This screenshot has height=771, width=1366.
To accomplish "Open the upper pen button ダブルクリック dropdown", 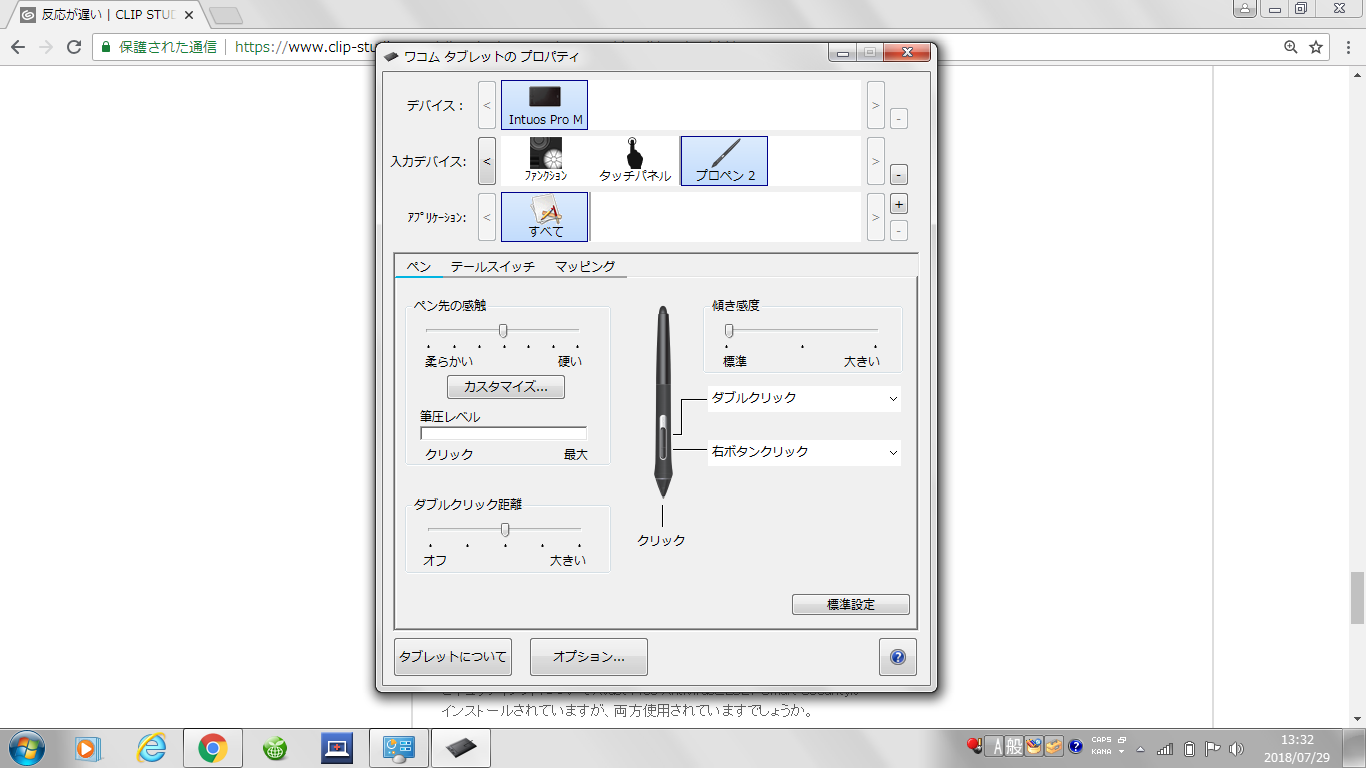I will [804, 398].
